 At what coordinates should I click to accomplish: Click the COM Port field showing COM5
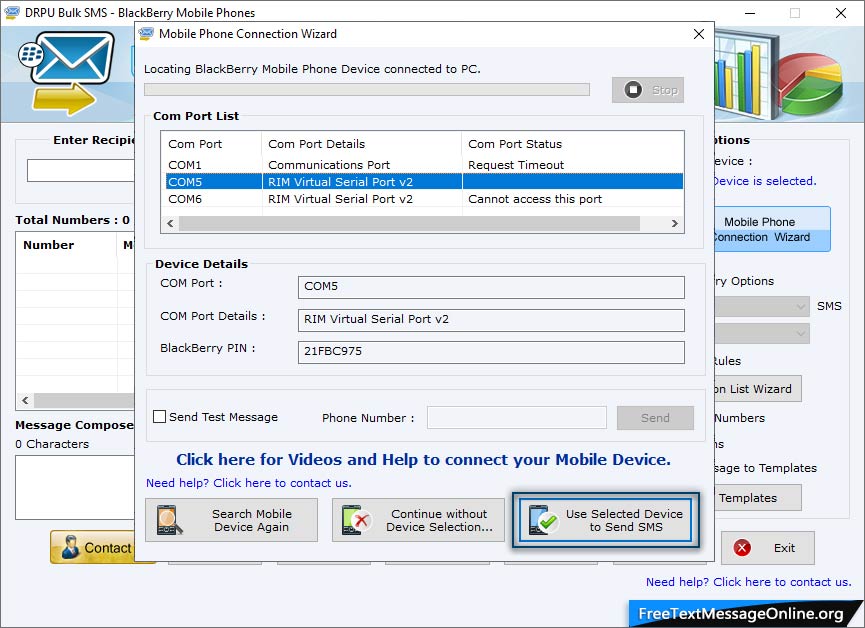pyautogui.click(x=491, y=287)
